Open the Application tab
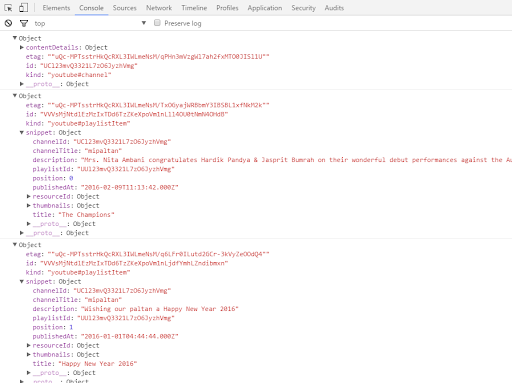 [265, 8]
